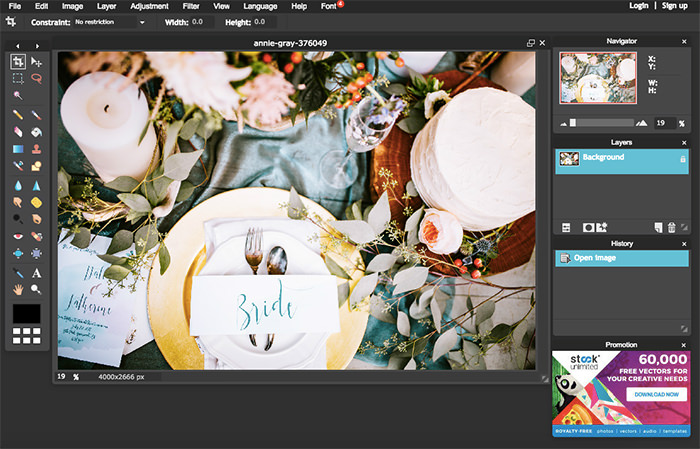700x449 pixels.
Task: Open the Constraint dropdown
Action: pyautogui.click(x=110, y=21)
